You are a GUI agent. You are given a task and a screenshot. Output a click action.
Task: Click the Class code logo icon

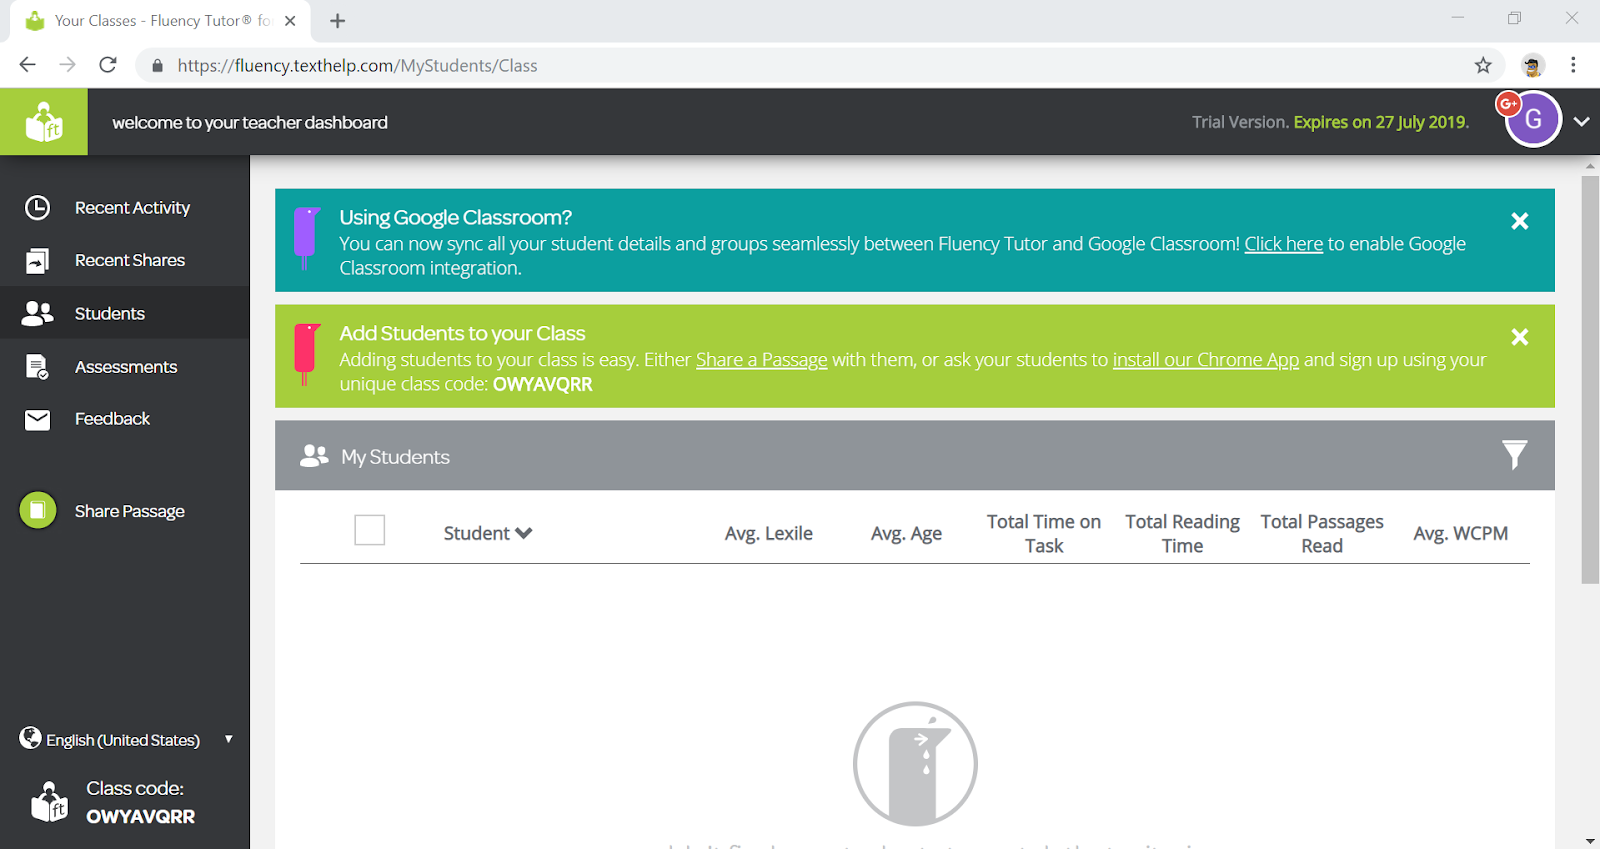[x=49, y=802]
